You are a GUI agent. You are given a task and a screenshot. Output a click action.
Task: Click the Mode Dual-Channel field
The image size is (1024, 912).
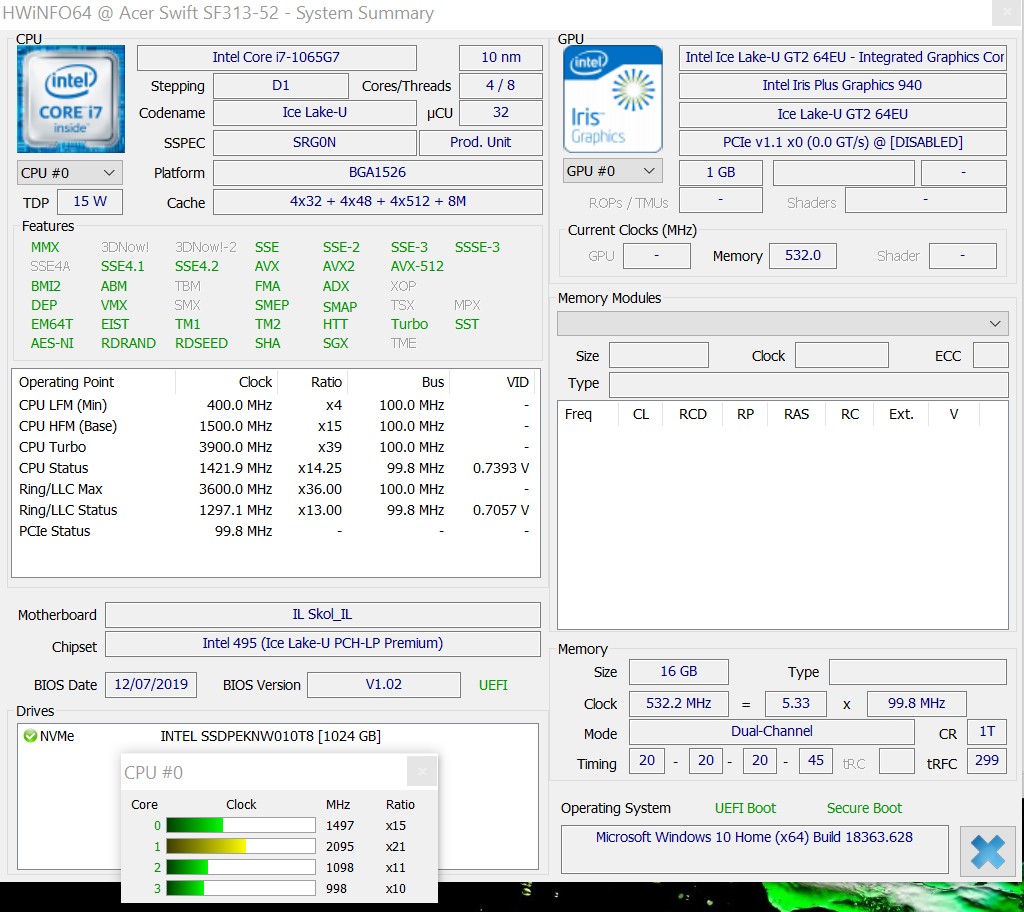coord(771,732)
